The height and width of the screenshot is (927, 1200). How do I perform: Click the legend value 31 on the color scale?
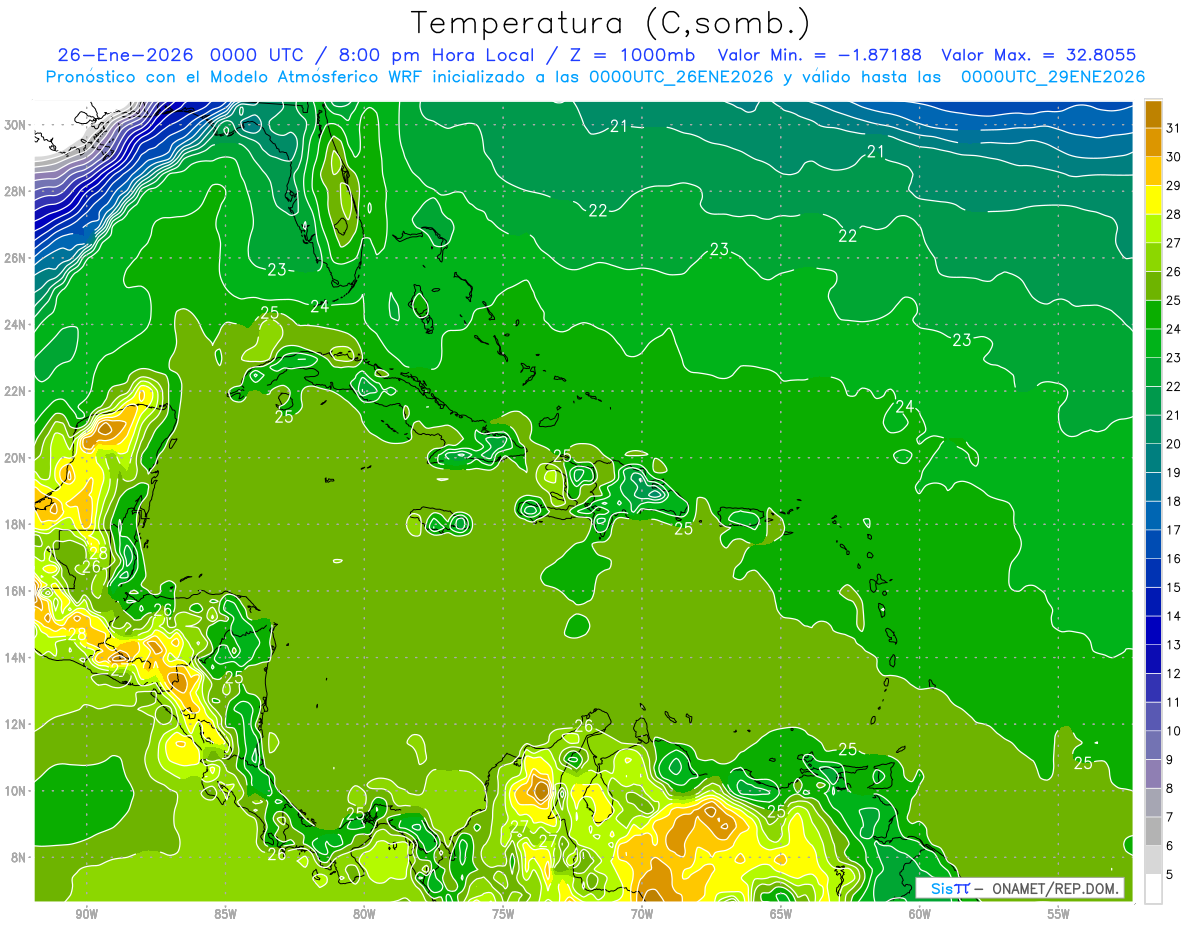tap(1174, 127)
